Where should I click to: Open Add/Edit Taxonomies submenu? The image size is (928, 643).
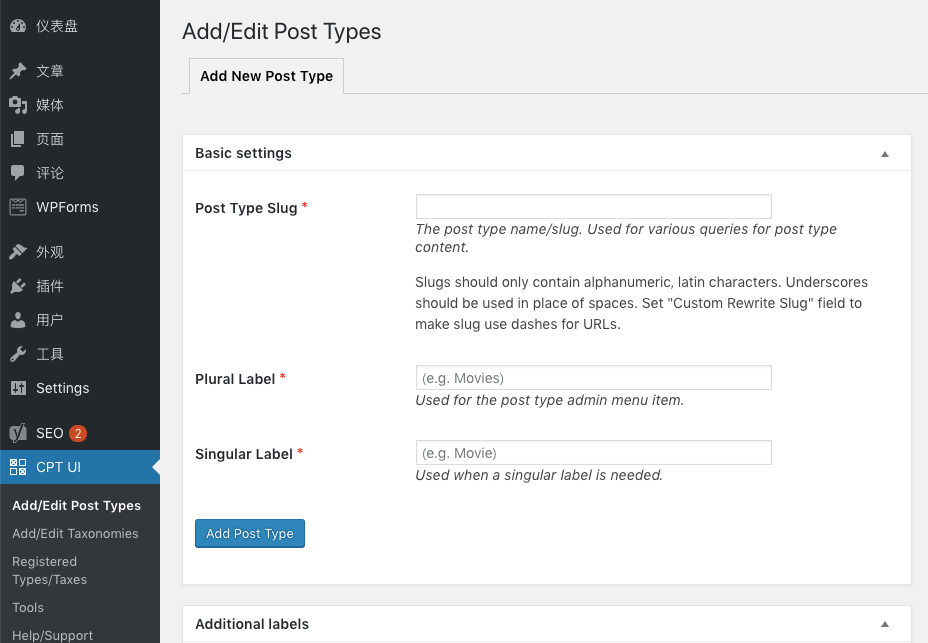click(75, 533)
